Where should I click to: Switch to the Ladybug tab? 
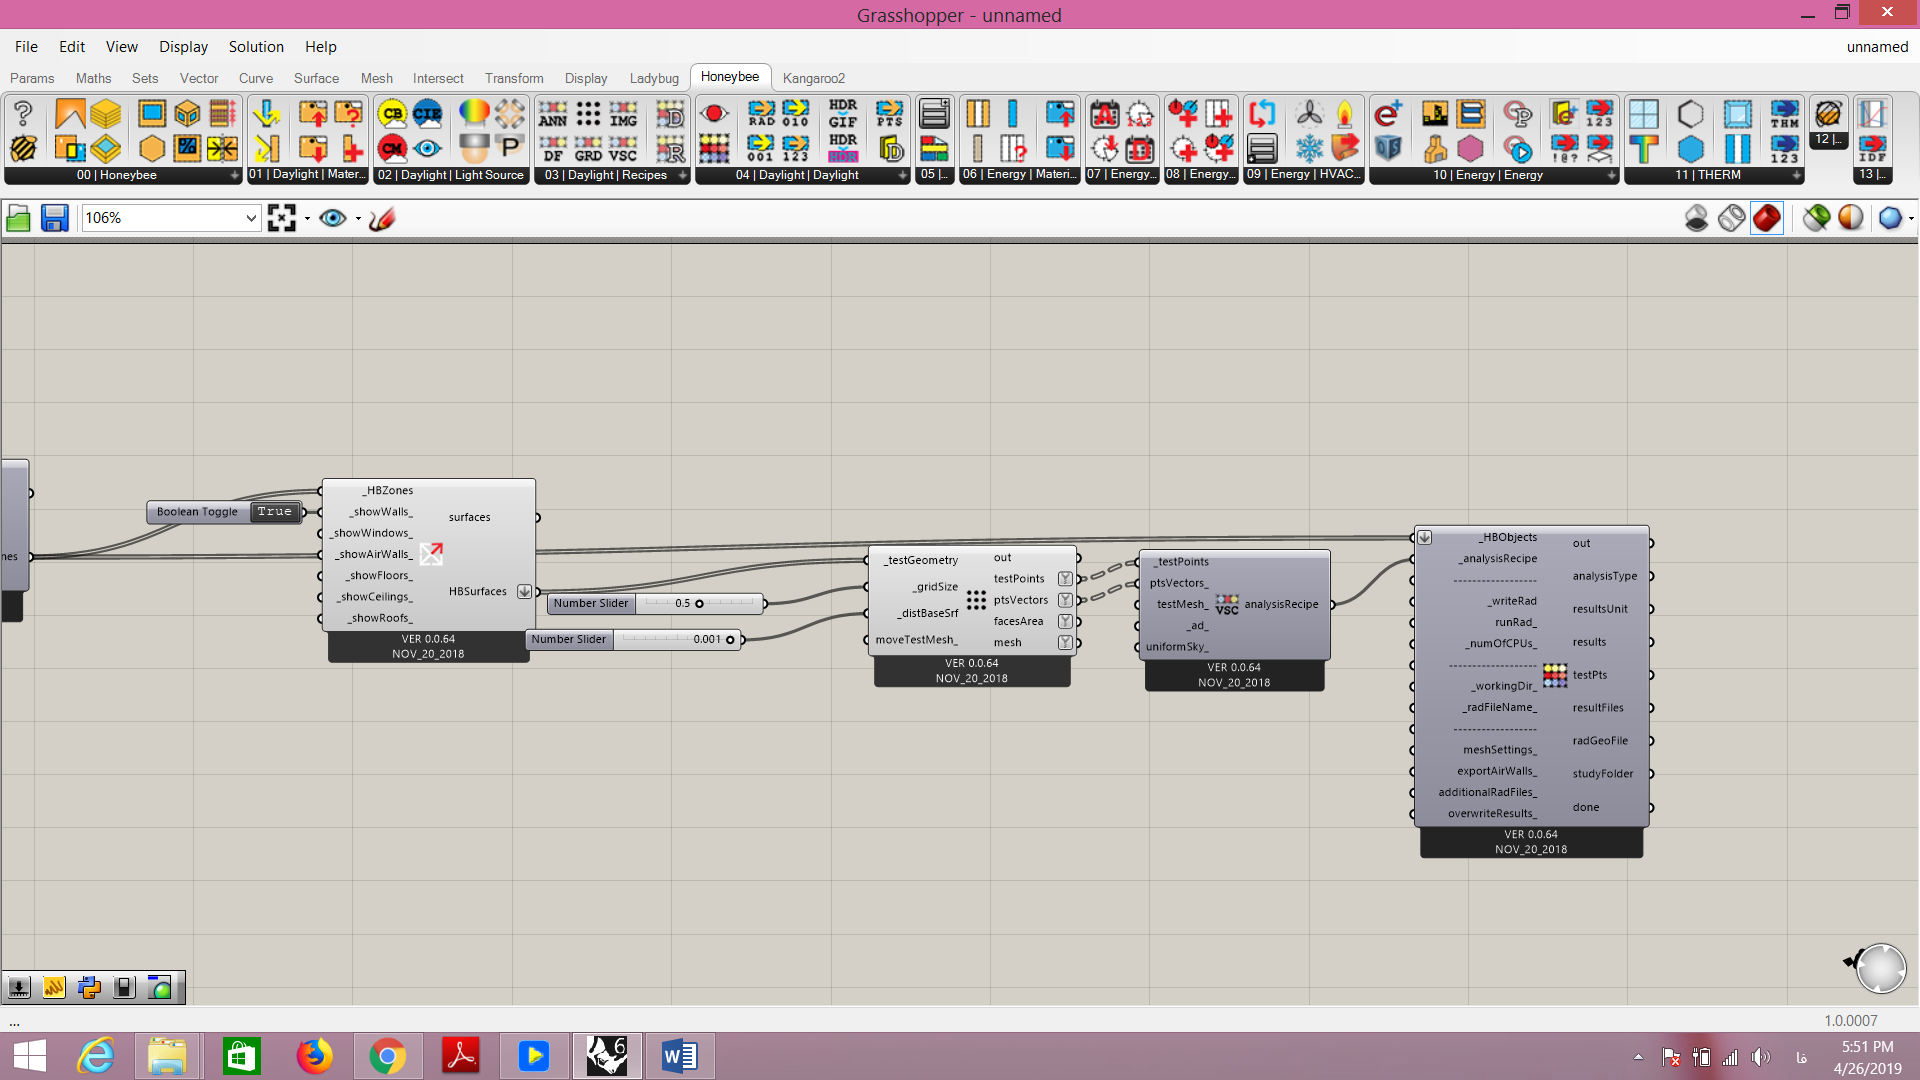[654, 78]
